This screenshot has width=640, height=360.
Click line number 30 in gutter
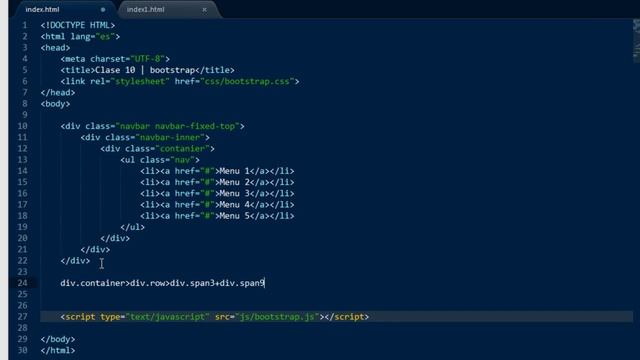(x=22, y=350)
